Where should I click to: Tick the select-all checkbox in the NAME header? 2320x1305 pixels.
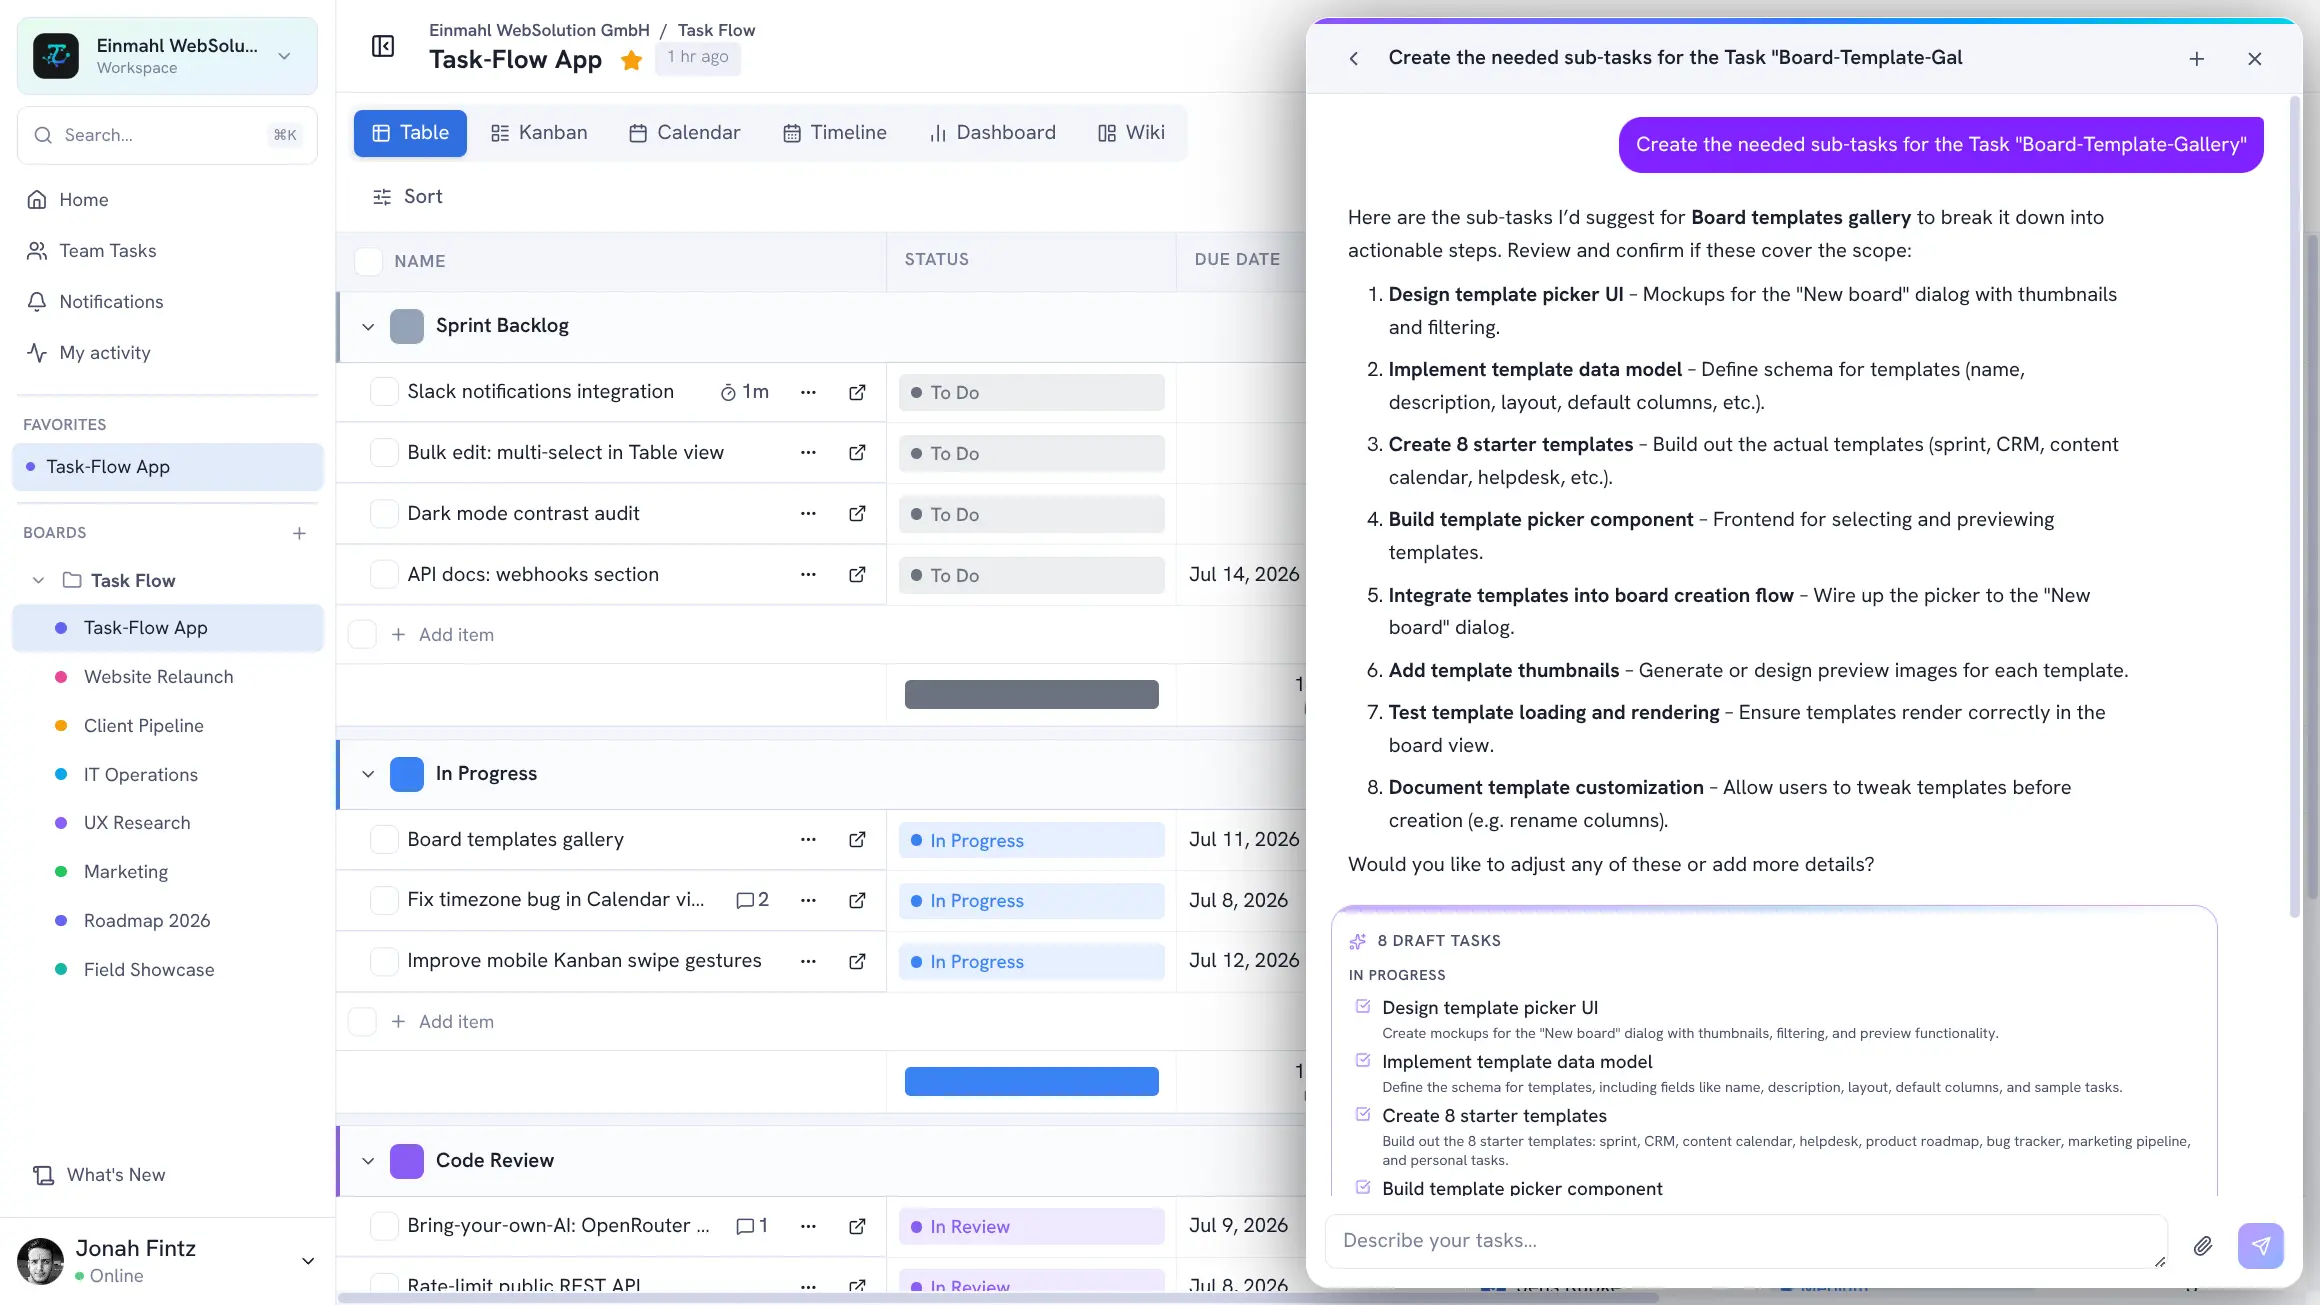pos(369,261)
